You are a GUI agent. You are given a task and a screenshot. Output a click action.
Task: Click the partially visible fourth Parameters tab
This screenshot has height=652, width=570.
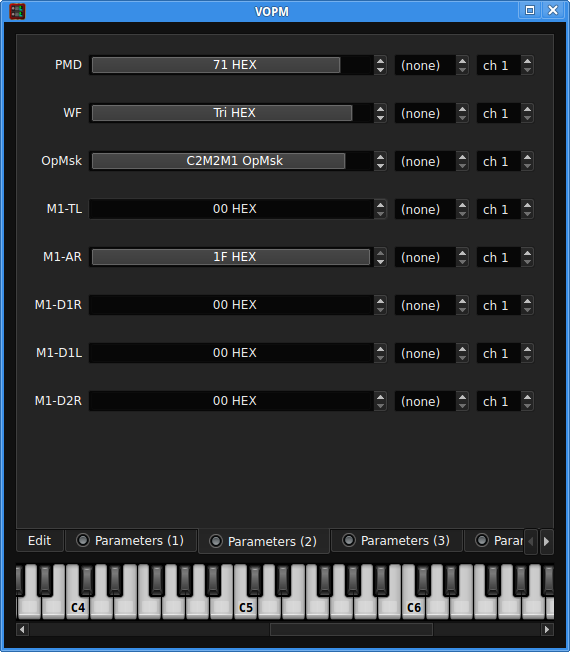[x=495, y=541]
